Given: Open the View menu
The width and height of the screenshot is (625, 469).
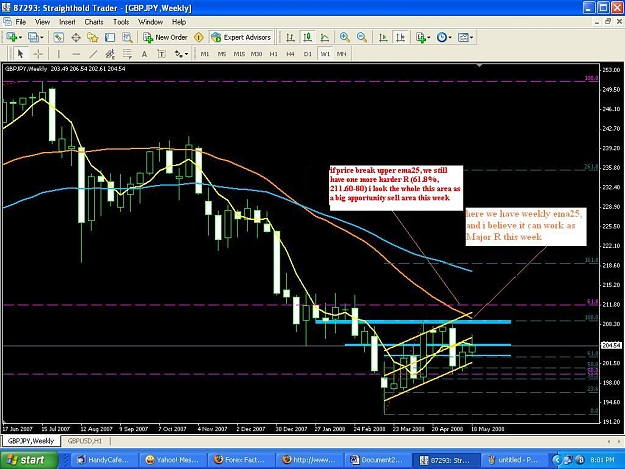Looking at the screenshot, I should 43,22.
